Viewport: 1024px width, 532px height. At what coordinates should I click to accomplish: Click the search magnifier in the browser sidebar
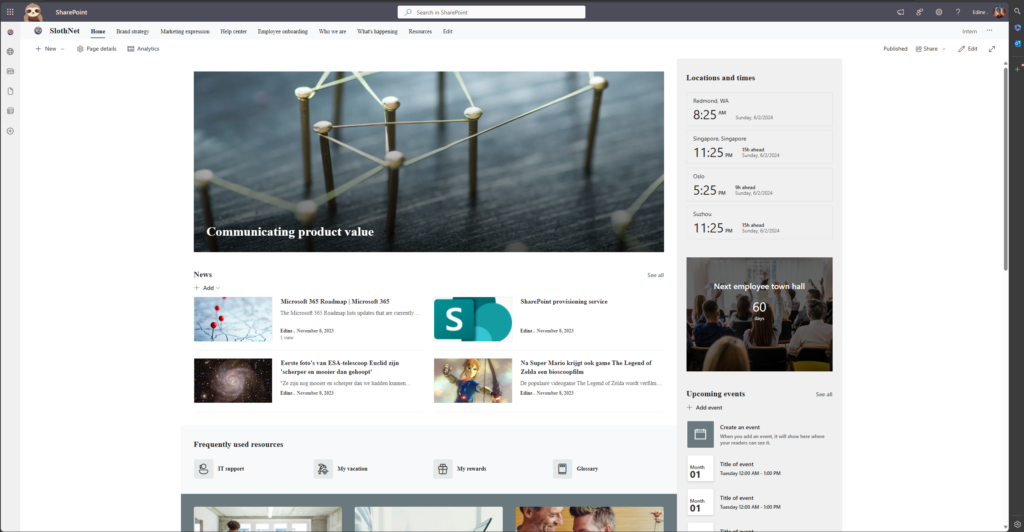coord(1017,12)
